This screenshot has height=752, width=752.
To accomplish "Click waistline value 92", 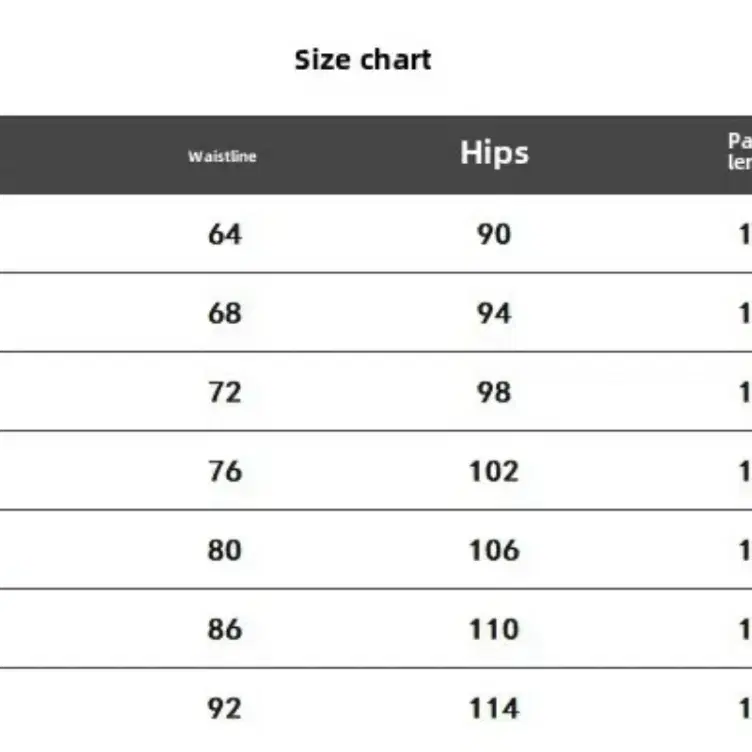I will click(224, 708).
